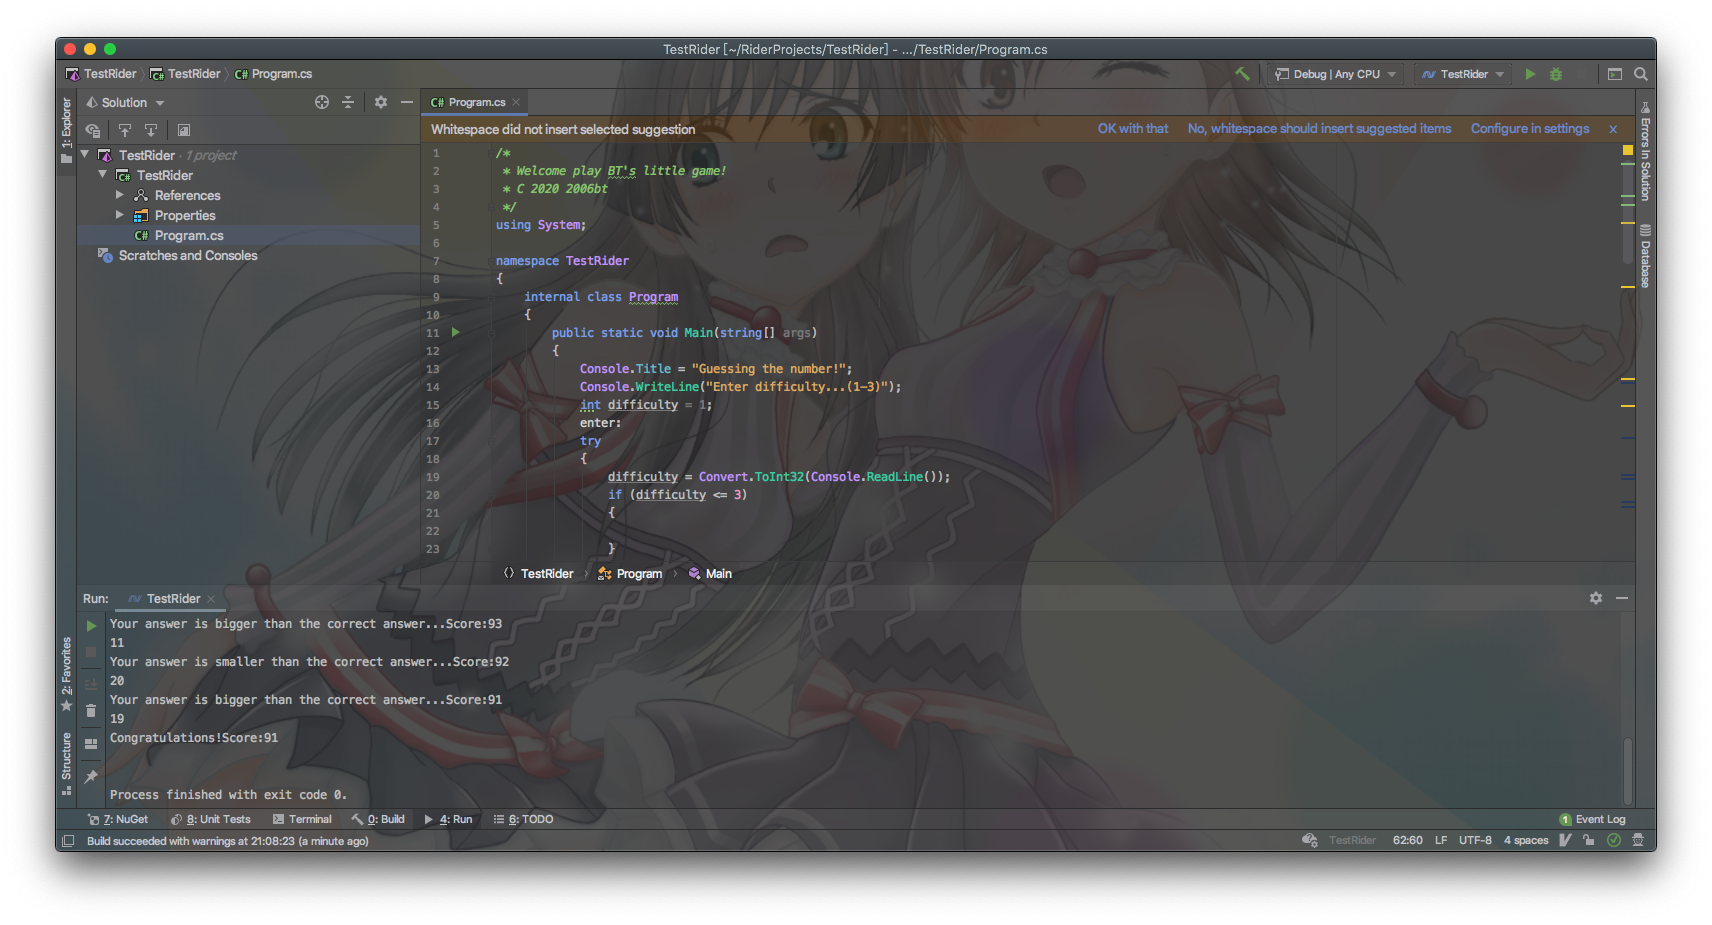Toggle the Explorer side tool window
Viewport: 1712px width, 925px height.
[x=67, y=130]
